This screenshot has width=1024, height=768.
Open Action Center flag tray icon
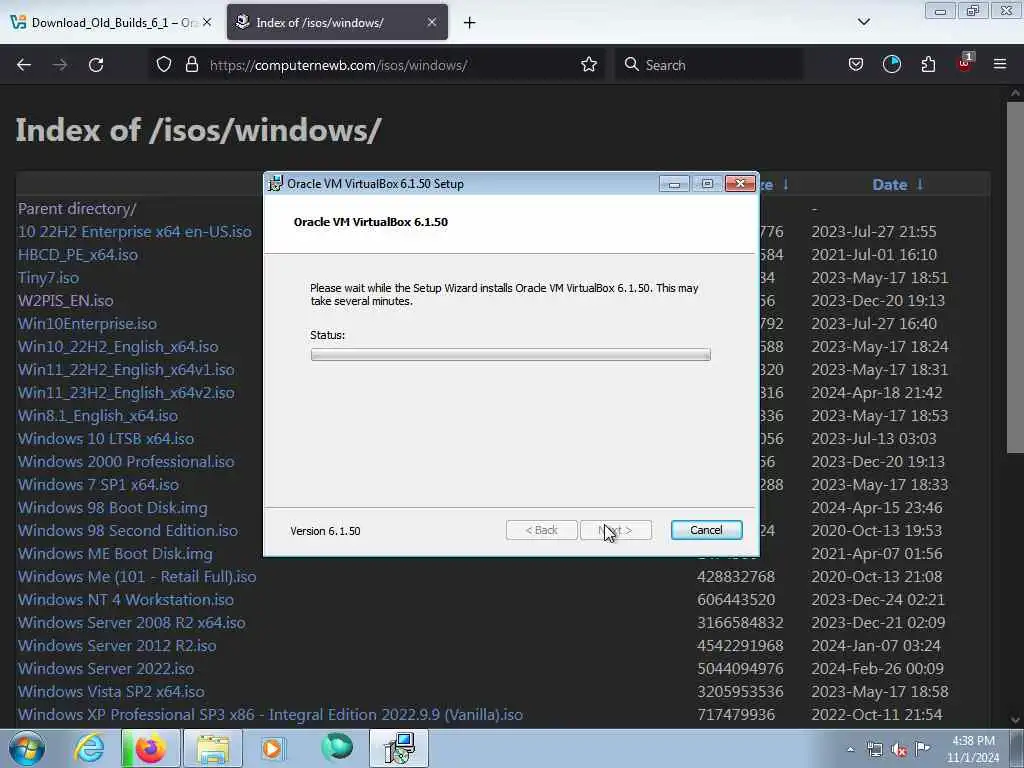point(922,749)
